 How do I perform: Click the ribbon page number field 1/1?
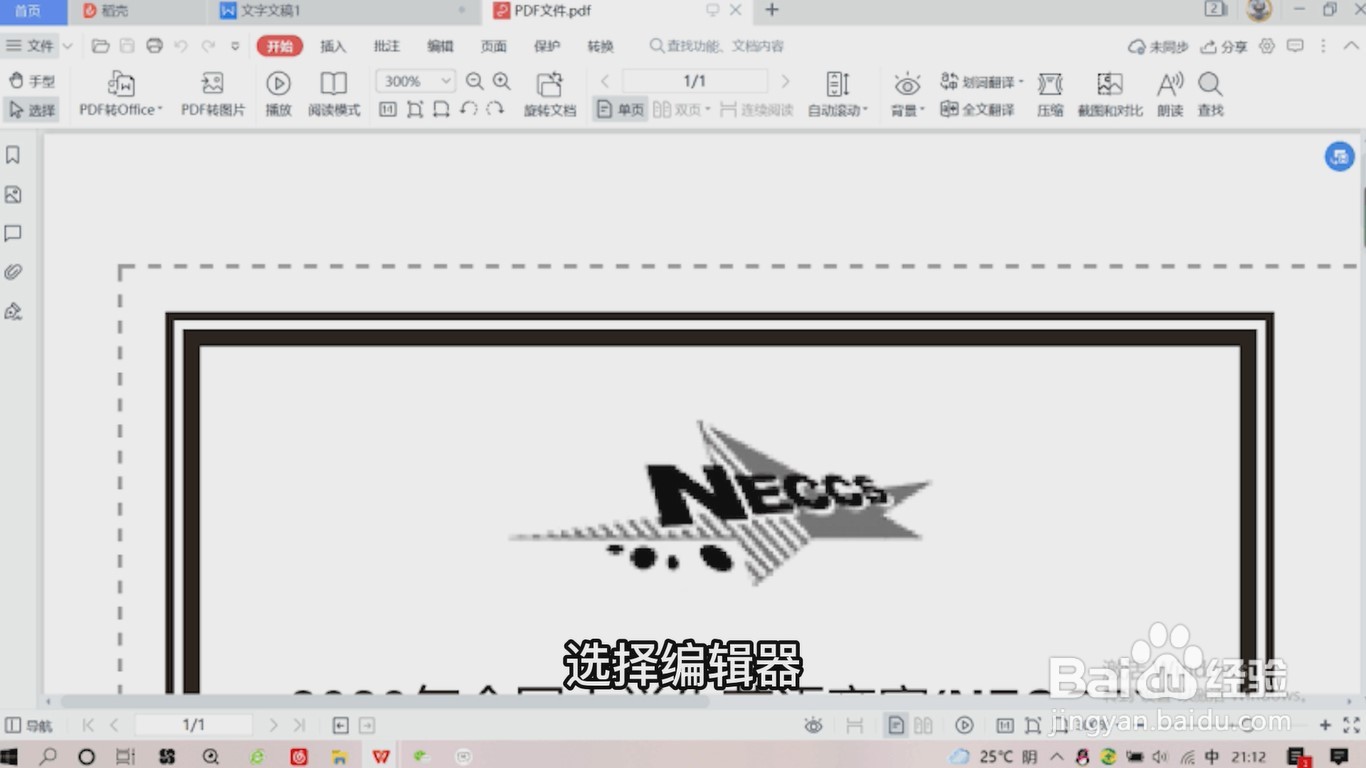[x=695, y=81]
